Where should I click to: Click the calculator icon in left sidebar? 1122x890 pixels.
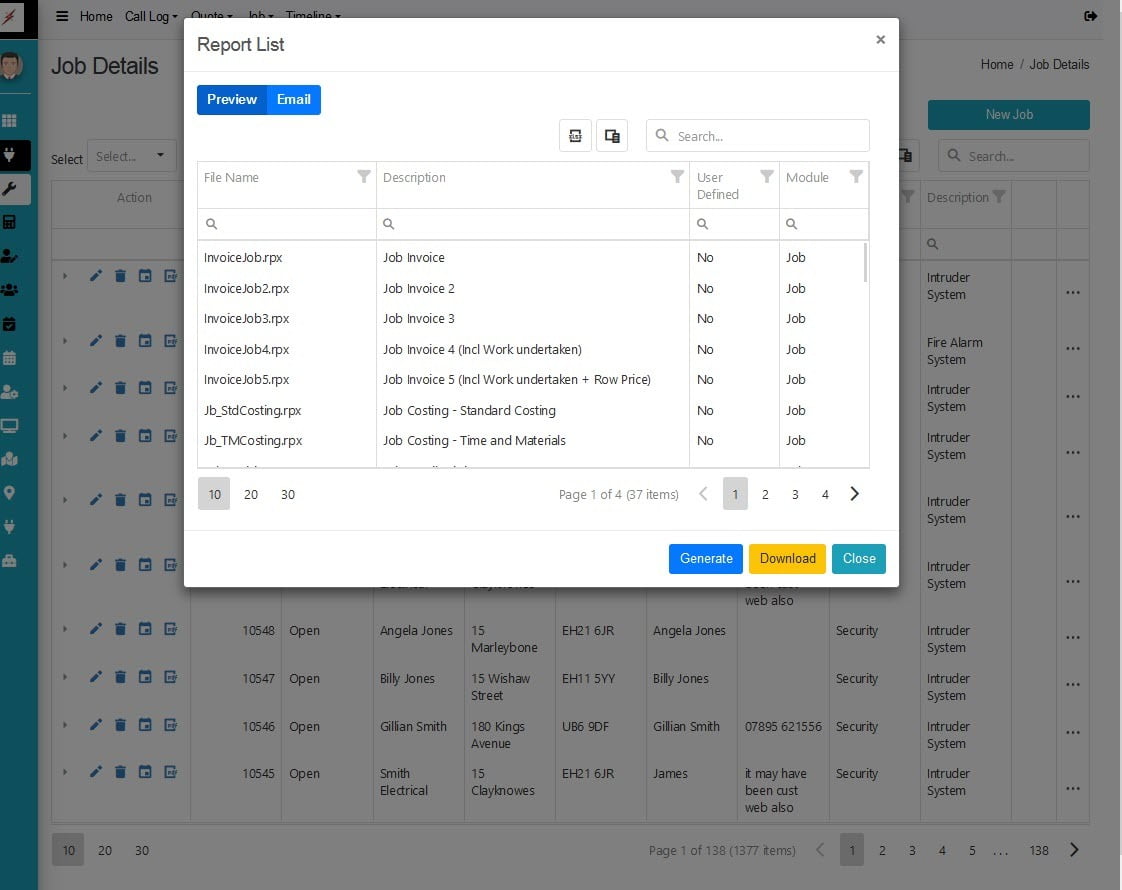(x=10, y=222)
